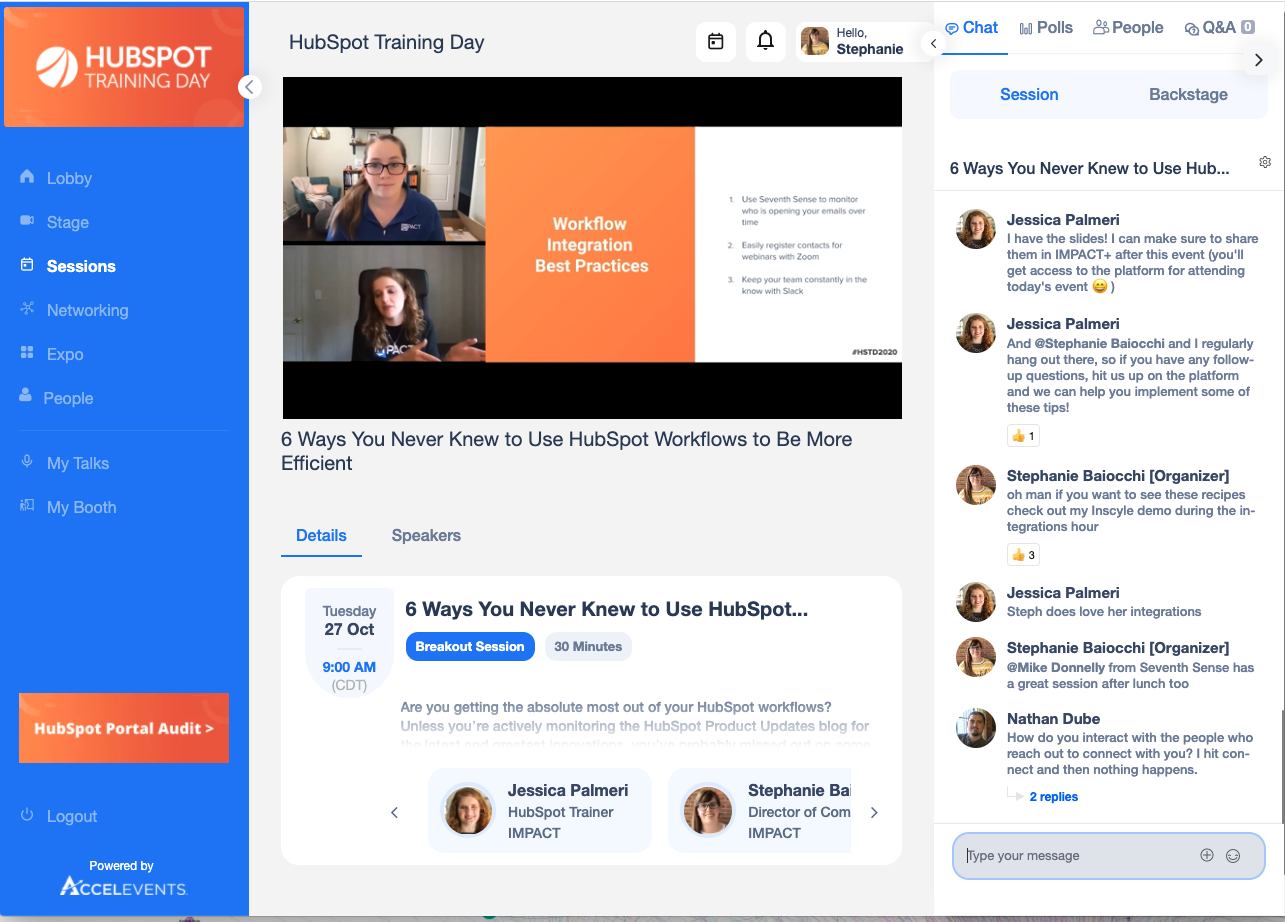The image size is (1285, 922).
Task: Open the Networking section
Action: 87,310
